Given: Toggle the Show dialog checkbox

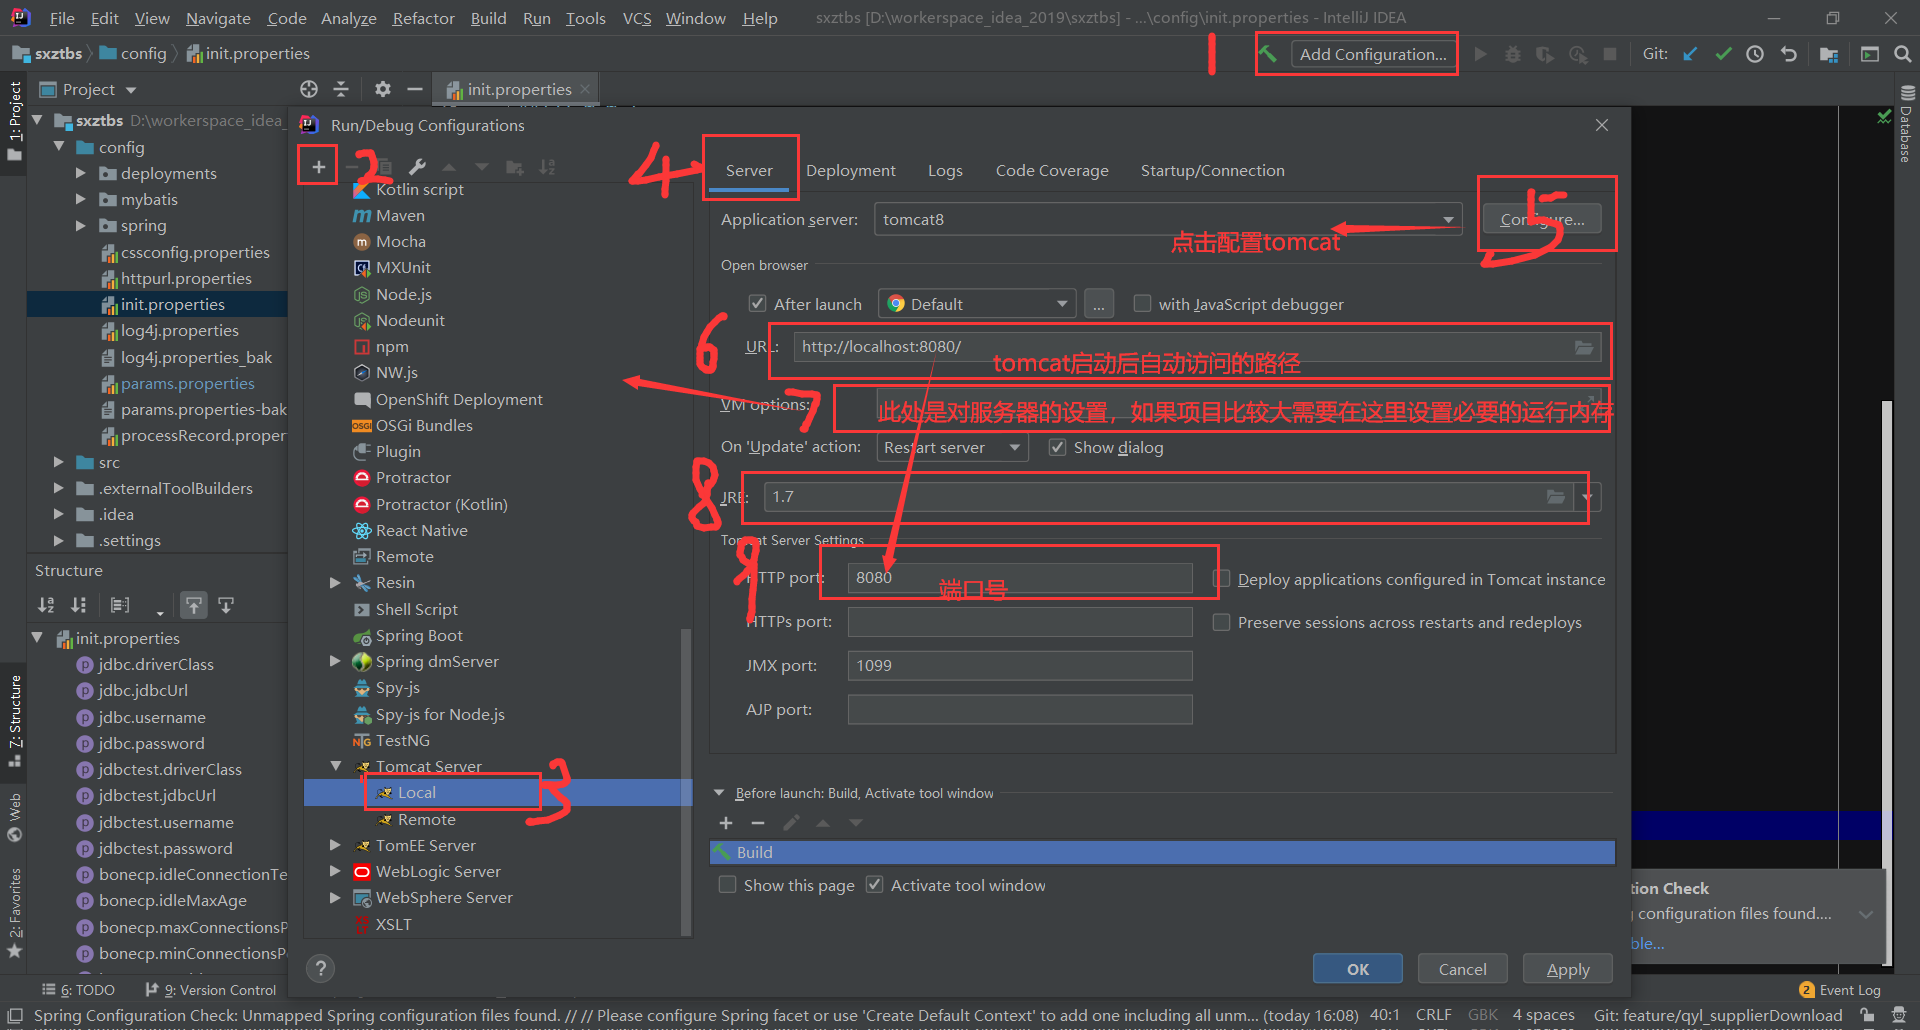Looking at the screenshot, I should pos(1057,447).
